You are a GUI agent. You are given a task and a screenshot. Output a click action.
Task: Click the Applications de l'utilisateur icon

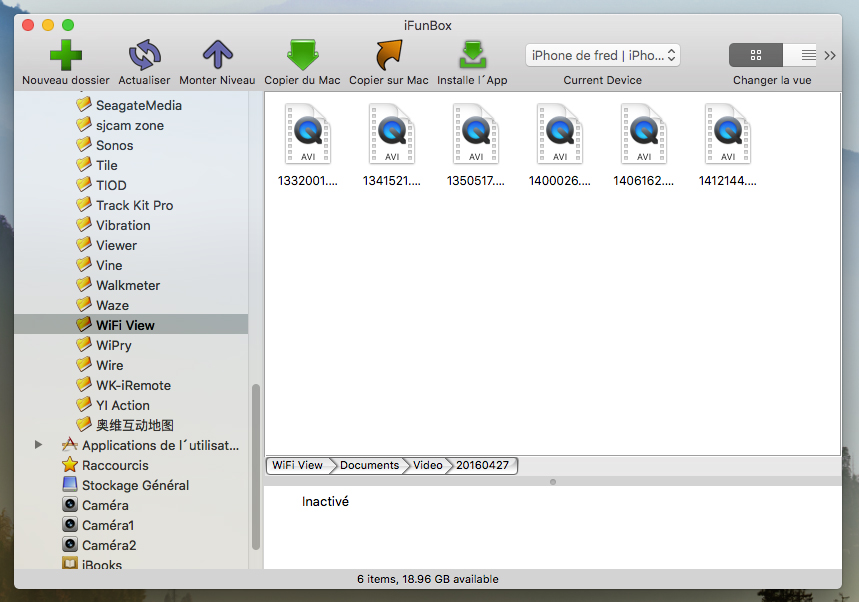pyautogui.click(x=70, y=445)
